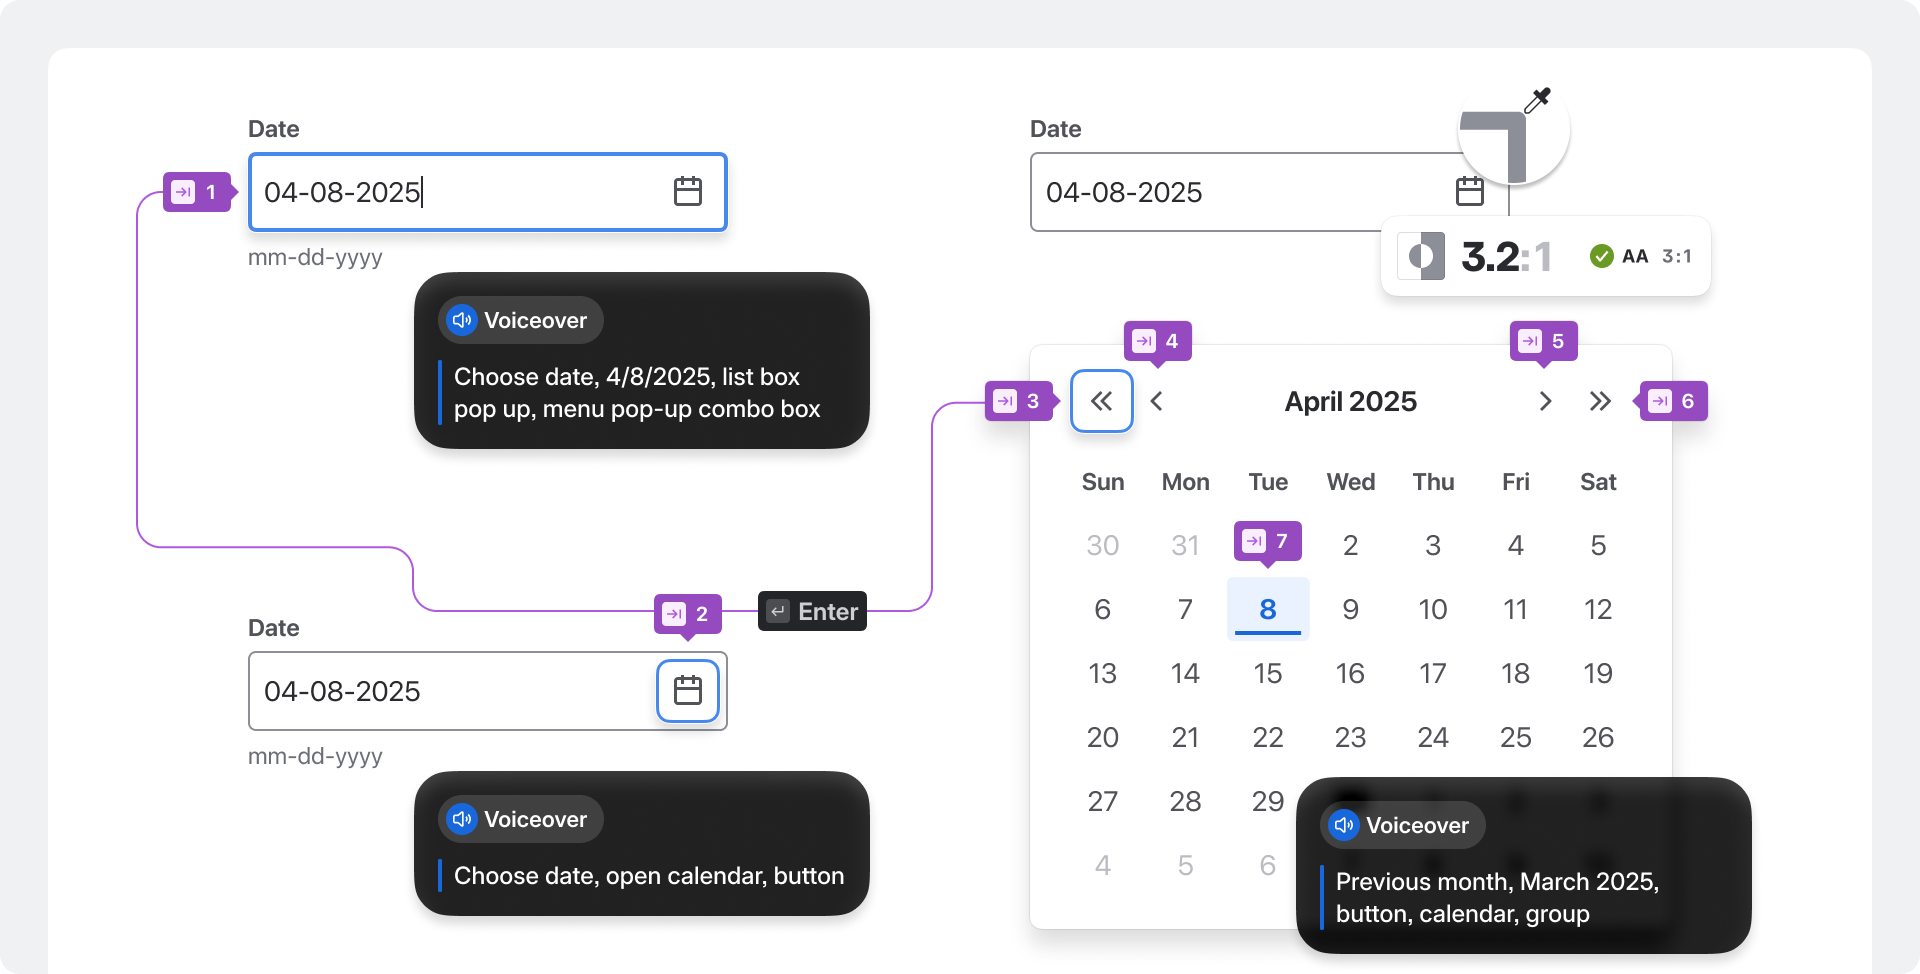The width and height of the screenshot is (1920, 974).
Task: Click the contrast half-circle icon
Action: click(x=1421, y=257)
